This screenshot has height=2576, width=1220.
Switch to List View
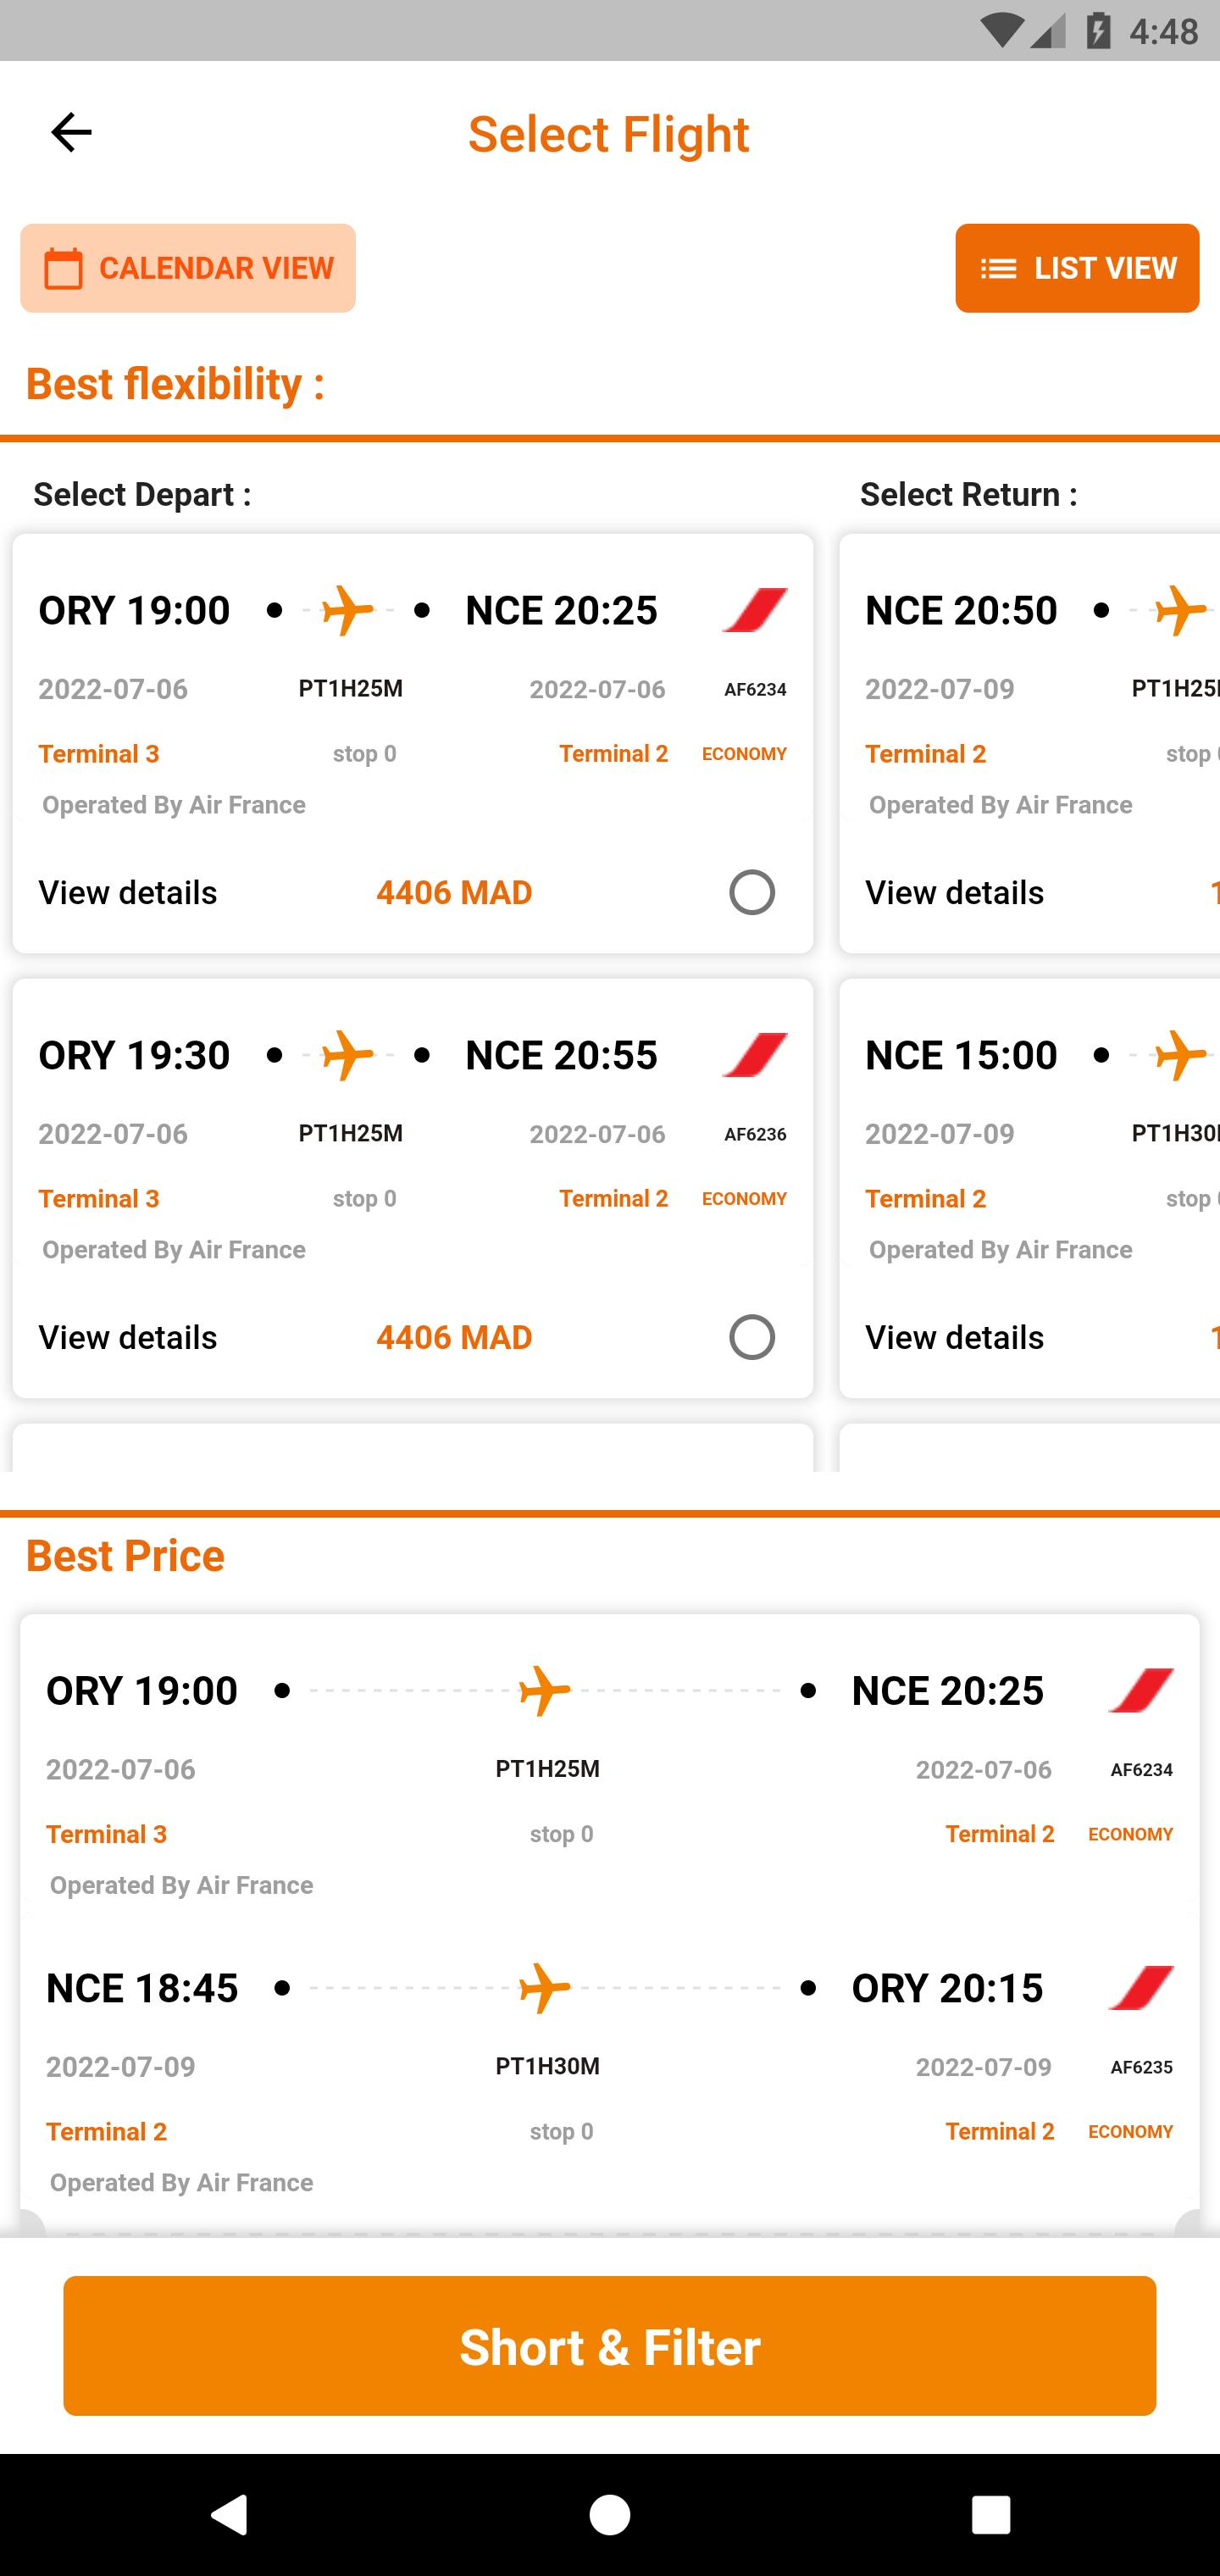(x=1077, y=268)
